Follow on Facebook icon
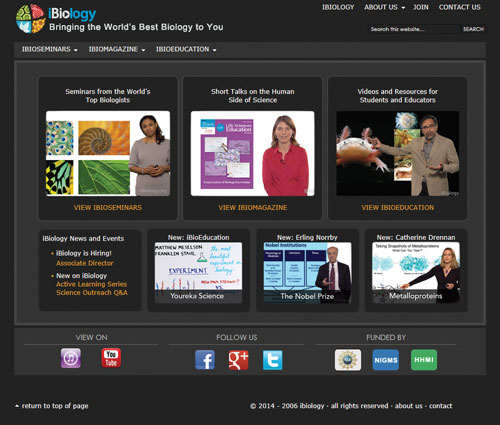 (x=205, y=360)
